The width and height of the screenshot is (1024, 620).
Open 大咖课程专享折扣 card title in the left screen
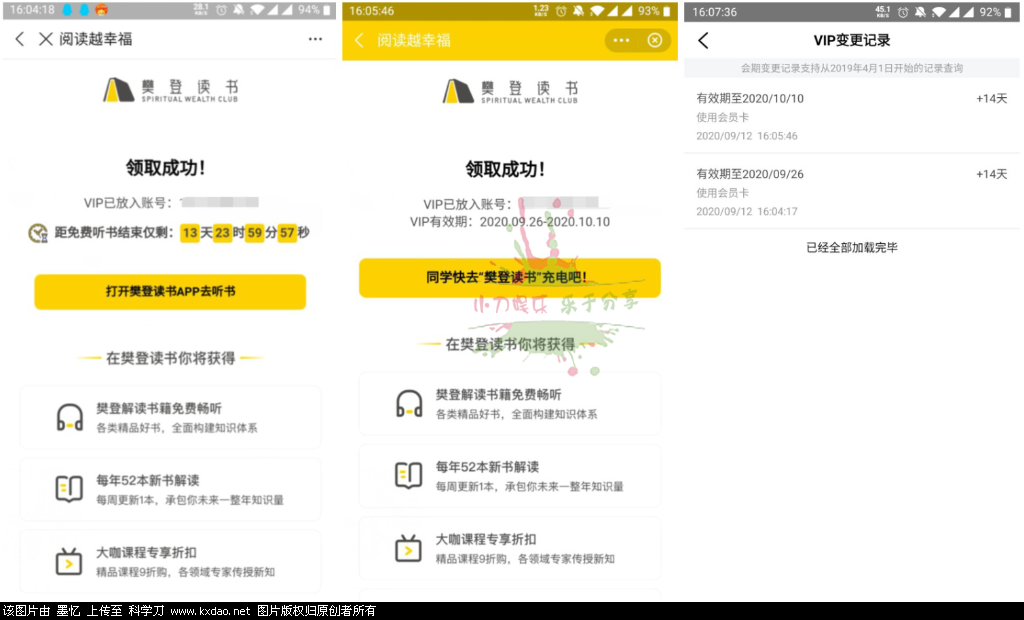tap(146, 553)
